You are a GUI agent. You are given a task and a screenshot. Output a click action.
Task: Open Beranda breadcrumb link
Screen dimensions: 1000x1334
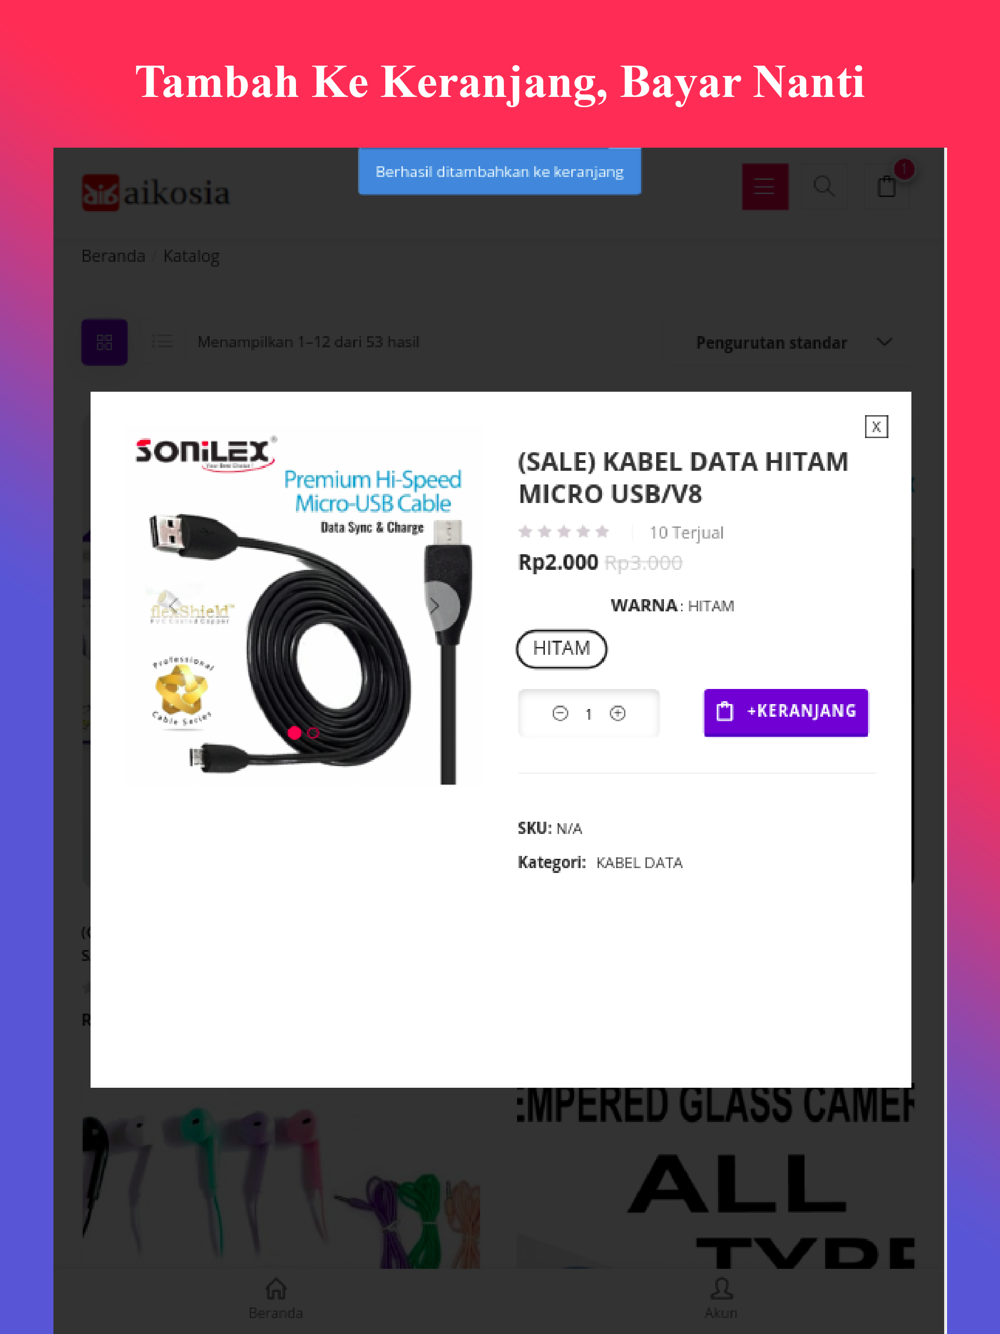click(113, 256)
